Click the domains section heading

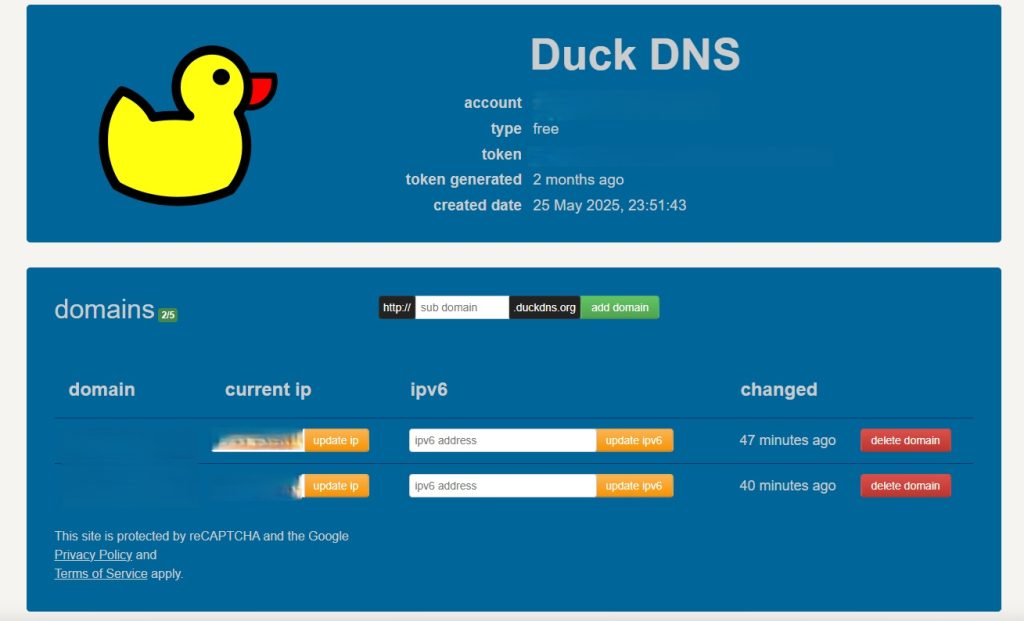pyautogui.click(x=104, y=310)
